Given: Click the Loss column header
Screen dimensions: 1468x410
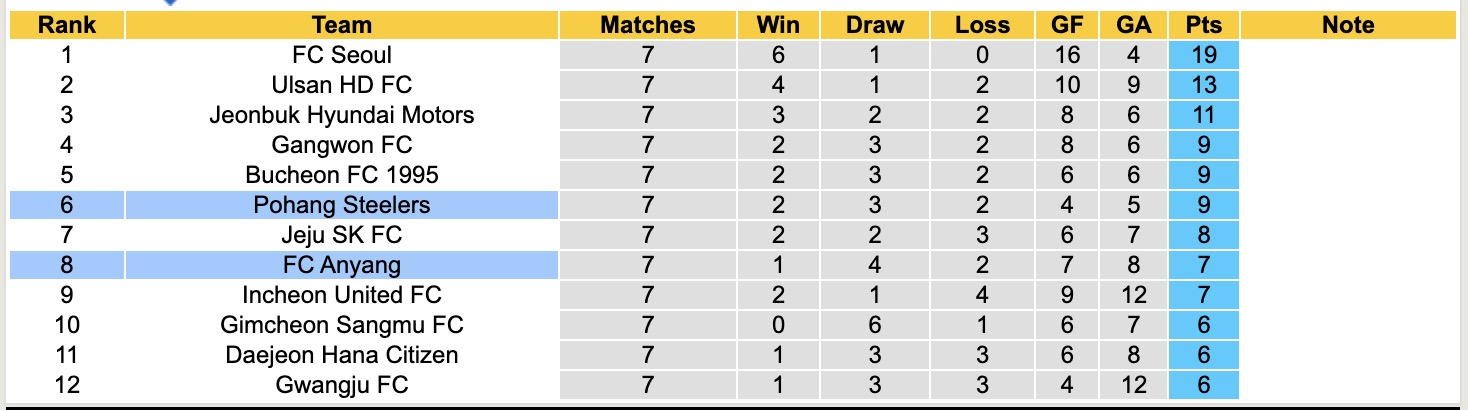Looking at the screenshot, I should 982,25.
